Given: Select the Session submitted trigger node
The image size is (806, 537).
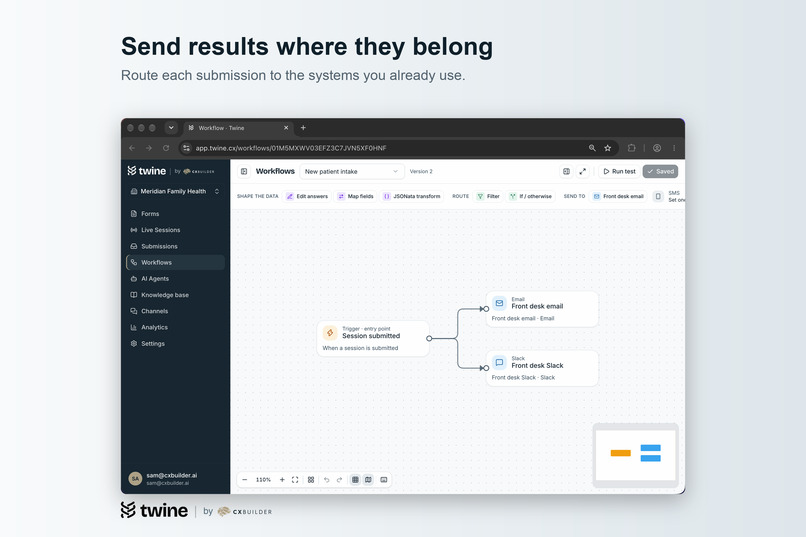Looking at the screenshot, I should (x=373, y=339).
